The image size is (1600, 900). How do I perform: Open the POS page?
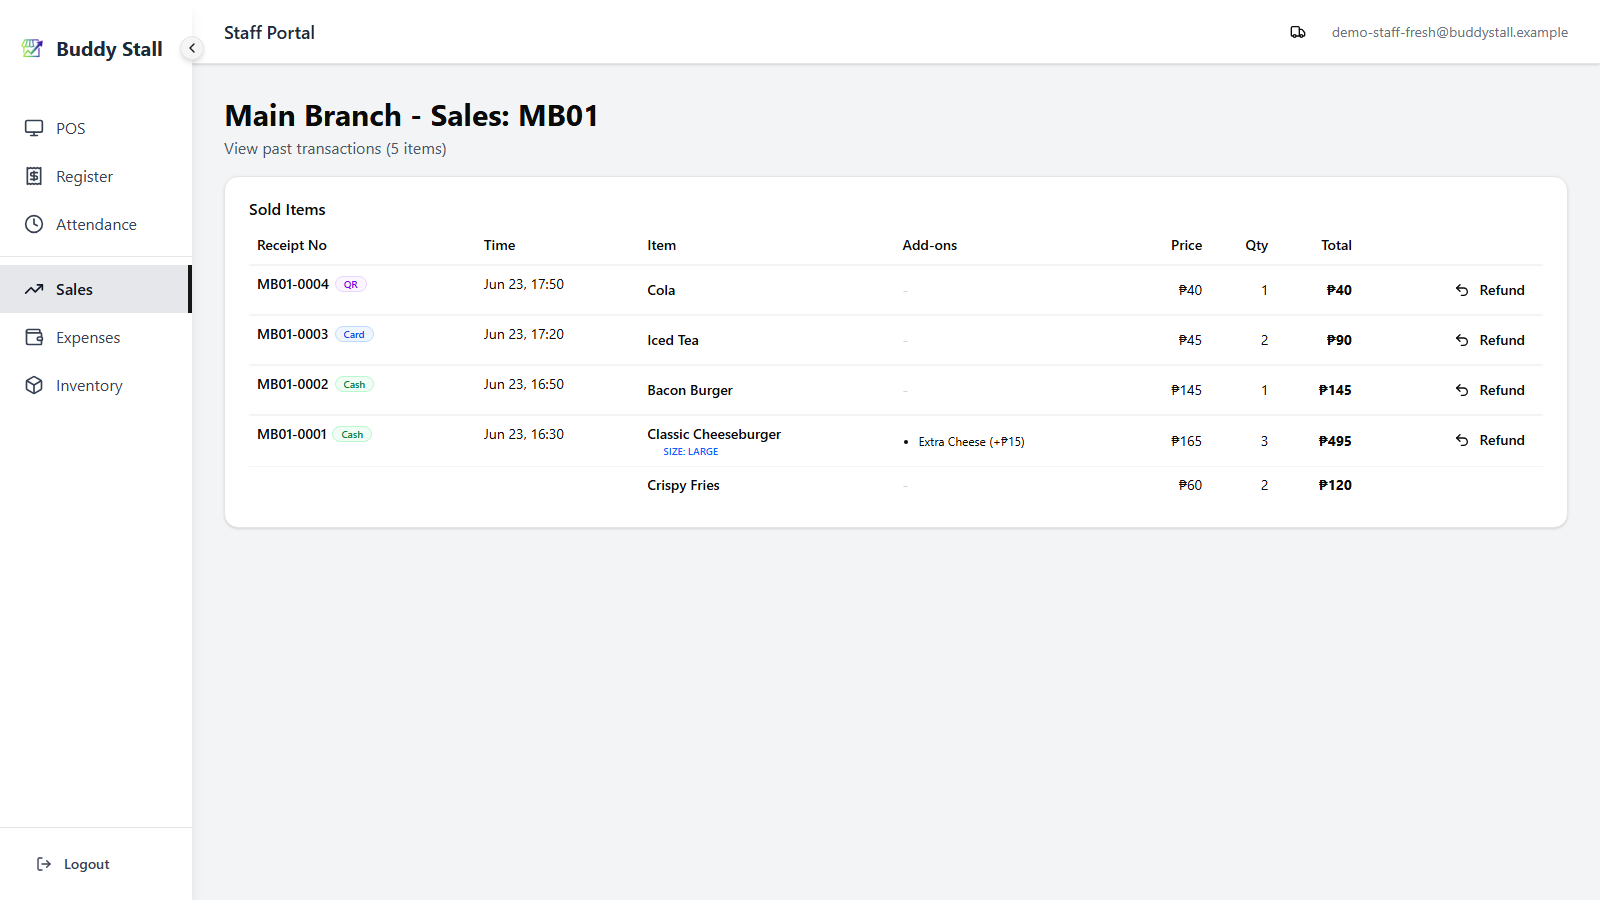[96, 128]
